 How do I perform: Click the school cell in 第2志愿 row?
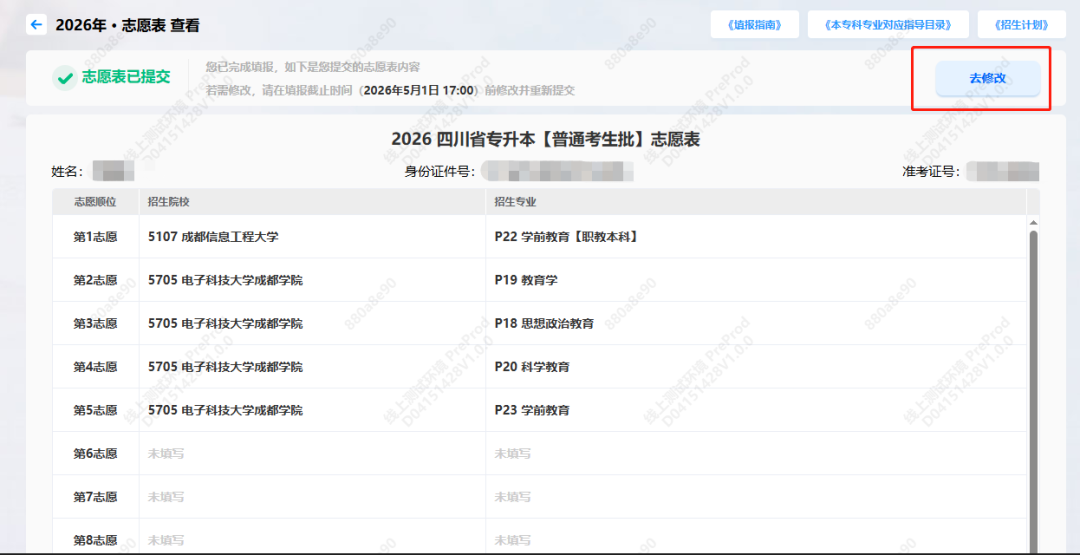312,280
